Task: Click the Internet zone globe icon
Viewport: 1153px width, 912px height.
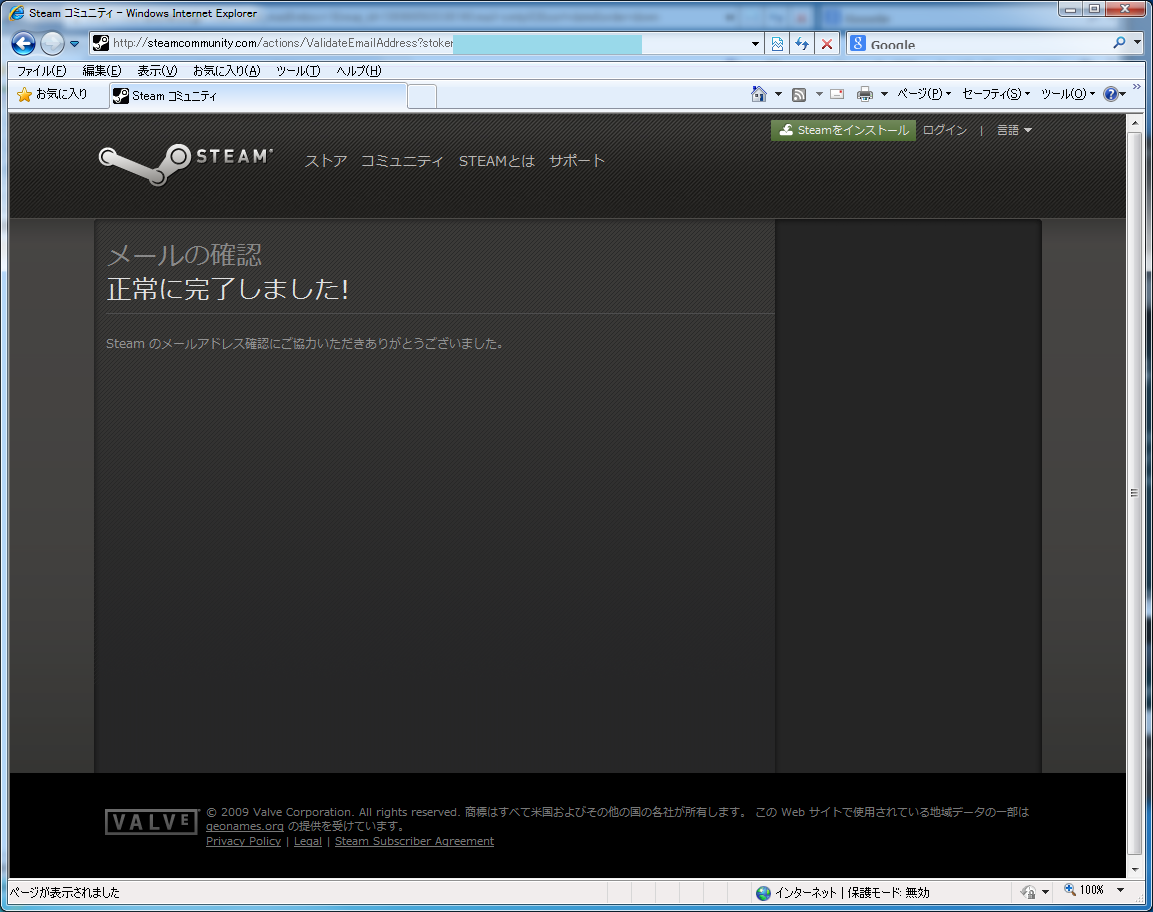Action: (763, 892)
